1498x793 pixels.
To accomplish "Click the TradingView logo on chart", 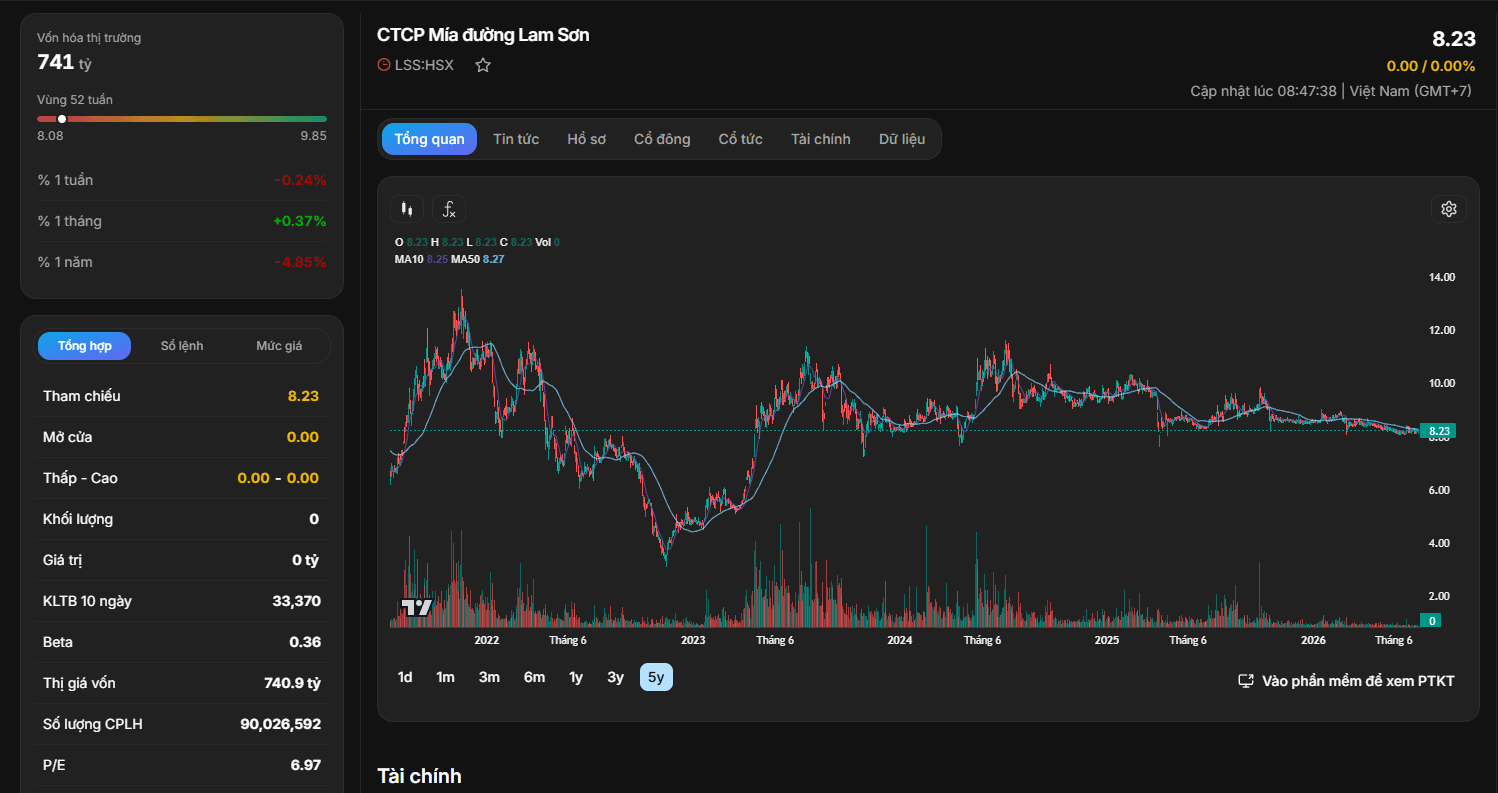I will [416, 607].
